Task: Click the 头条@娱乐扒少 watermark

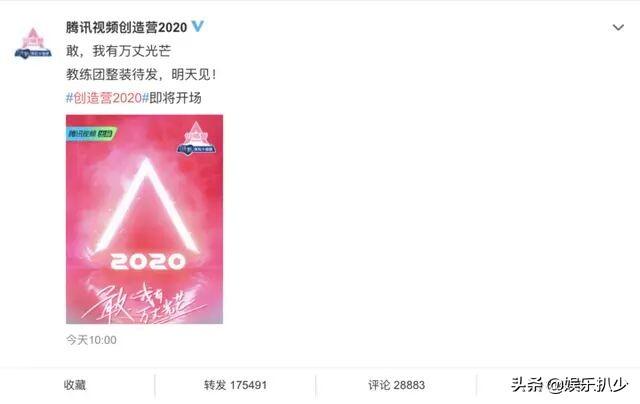Action: pos(569,385)
